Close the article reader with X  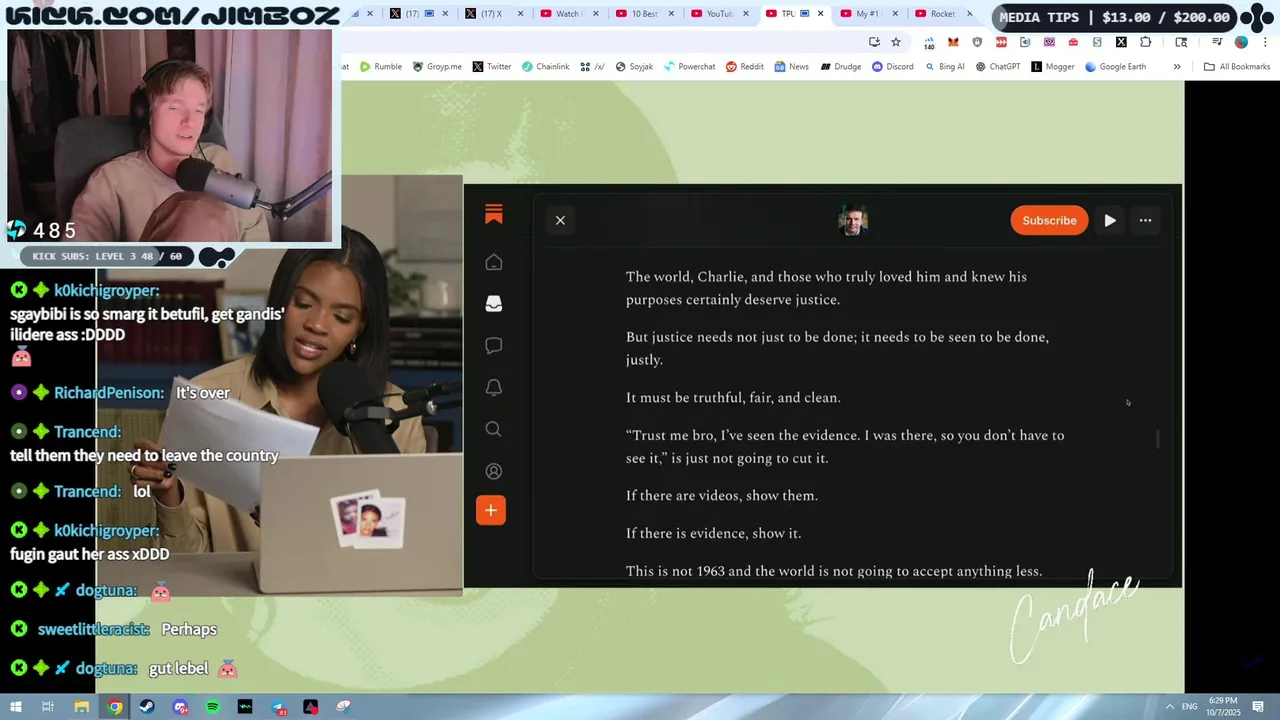(560, 220)
